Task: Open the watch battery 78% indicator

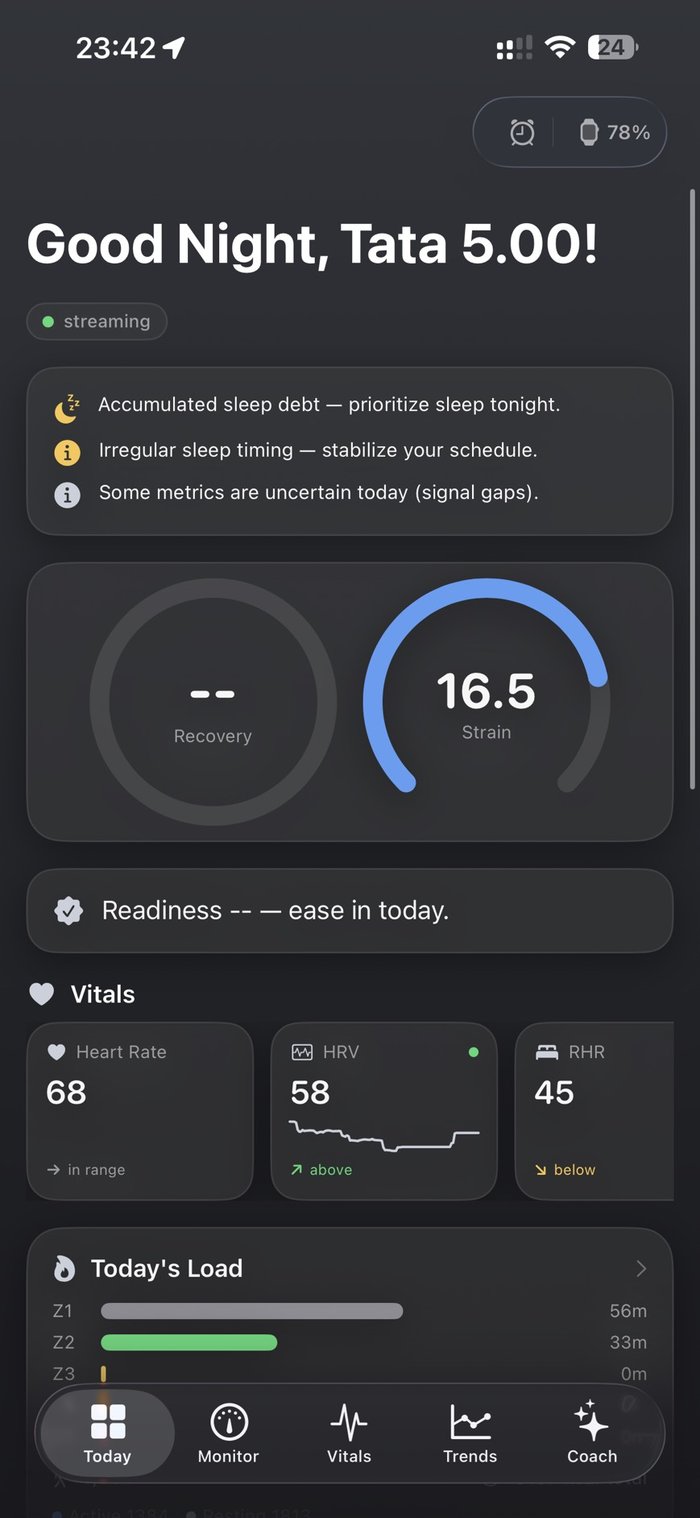Action: point(615,132)
